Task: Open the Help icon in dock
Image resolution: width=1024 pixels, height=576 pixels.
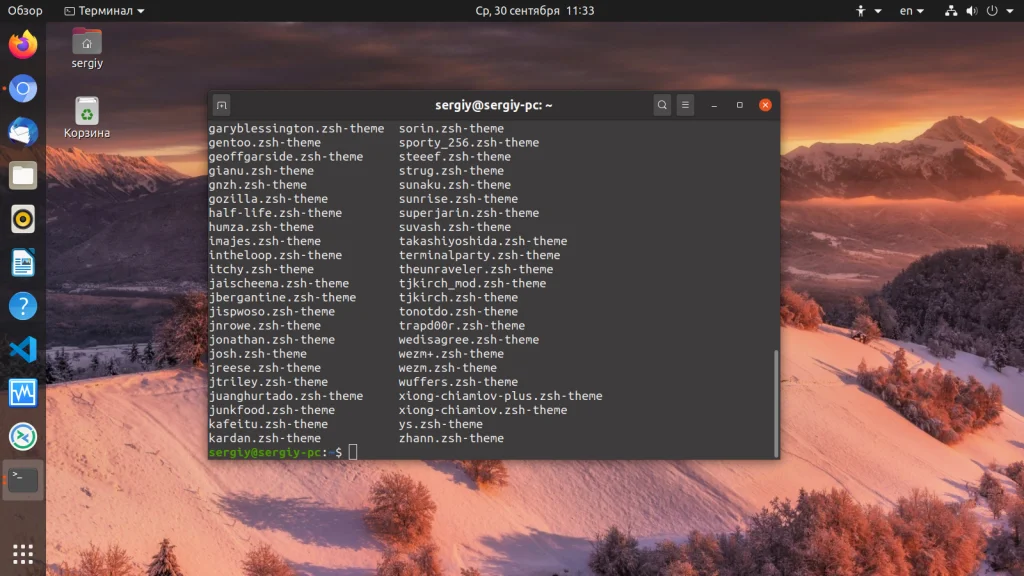Action: pos(23,306)
